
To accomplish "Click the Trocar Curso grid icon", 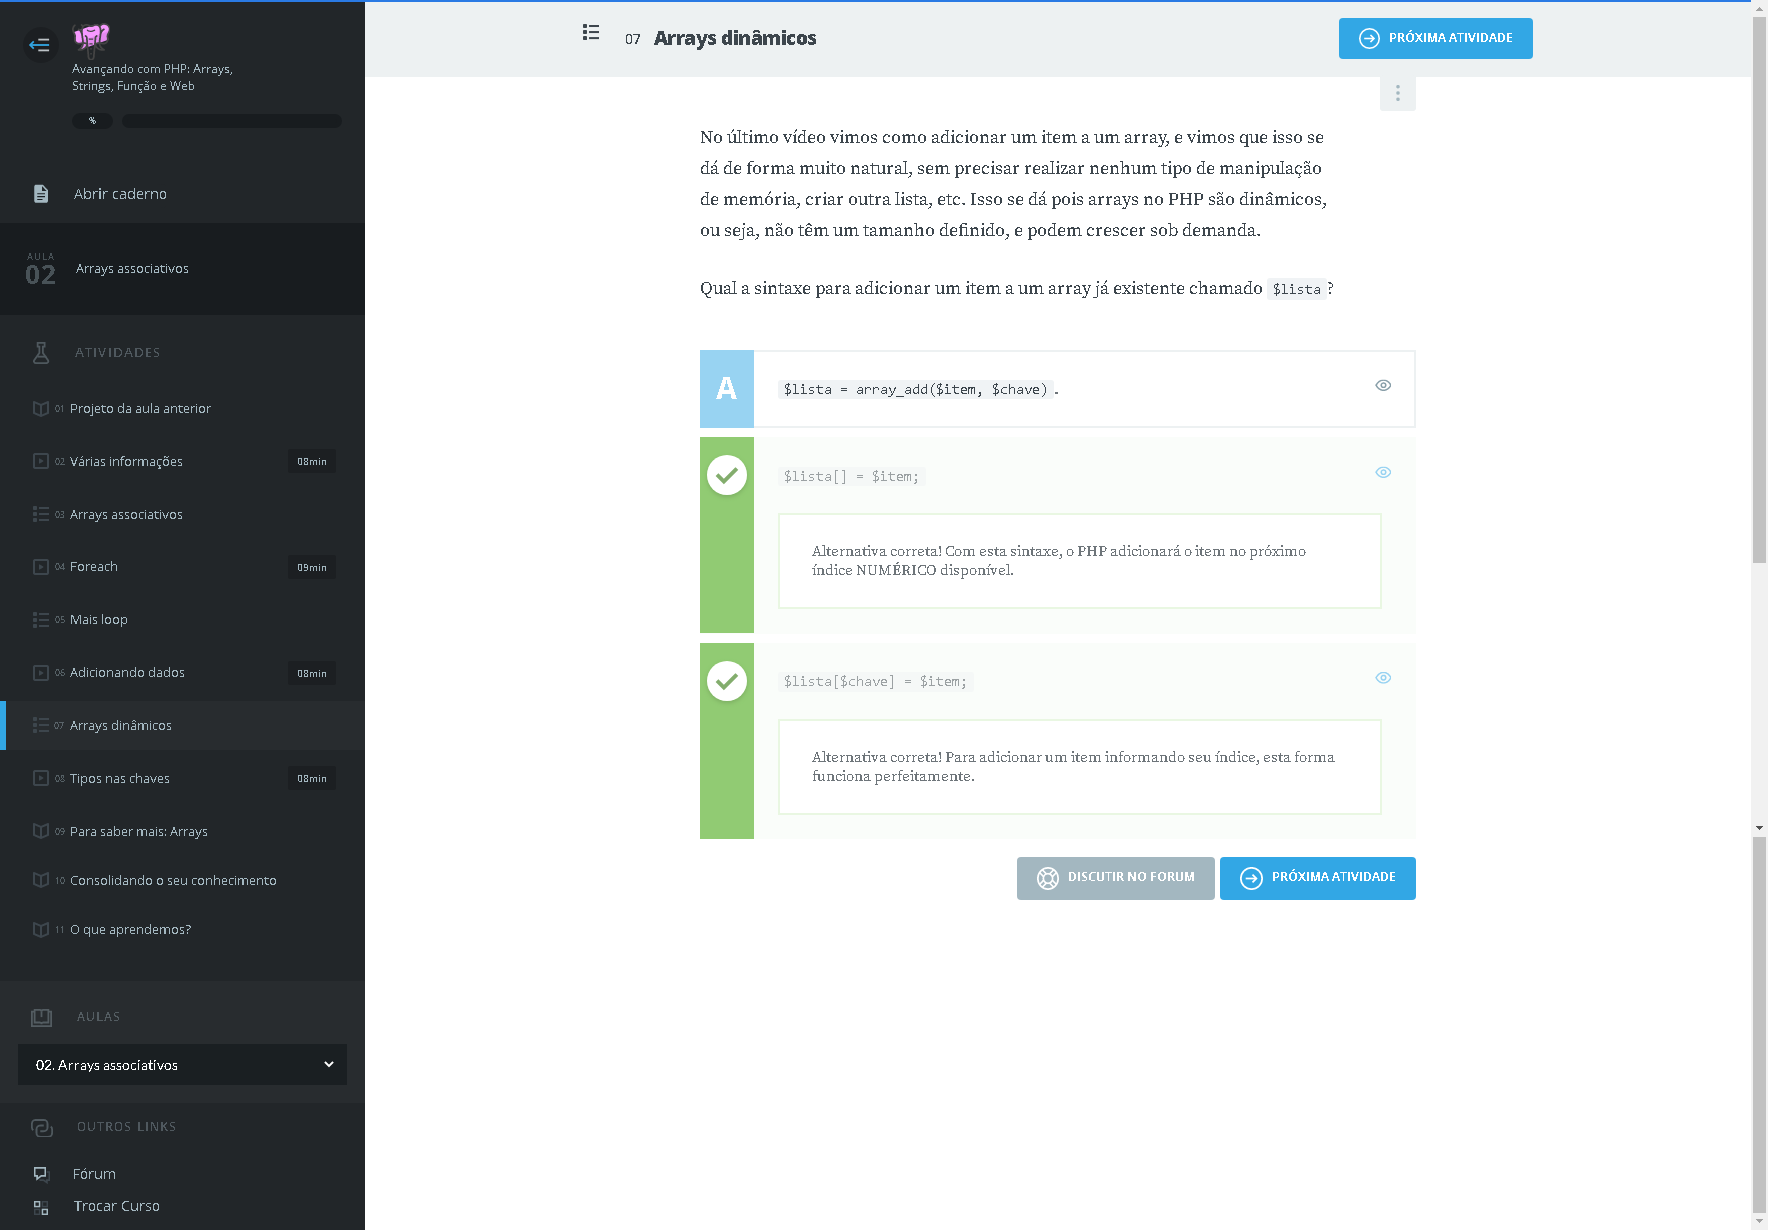I will coord(41,1207).
